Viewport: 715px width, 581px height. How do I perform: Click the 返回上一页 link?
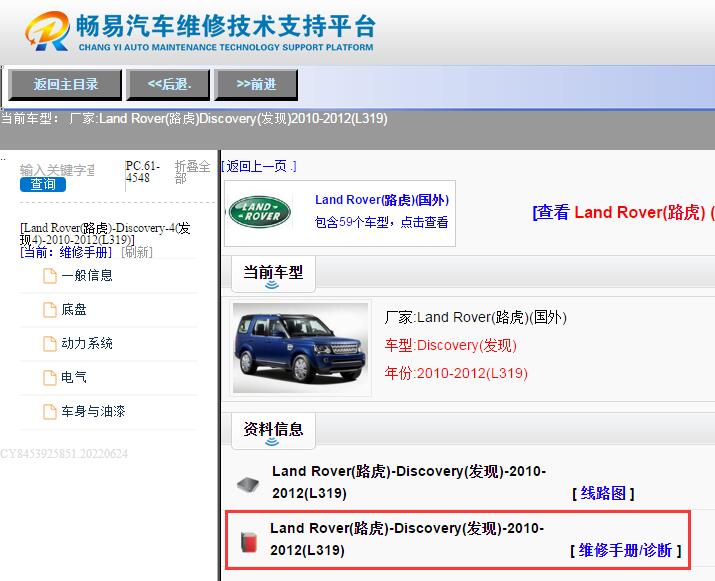point(259,166)
